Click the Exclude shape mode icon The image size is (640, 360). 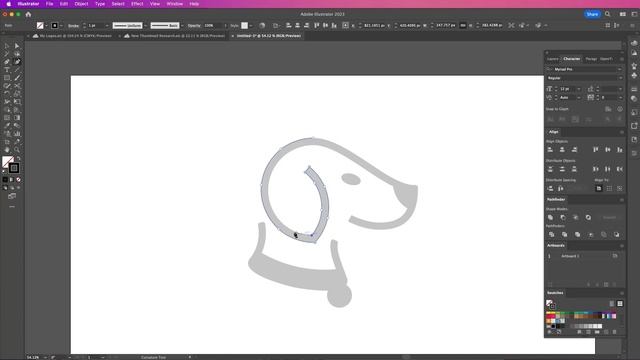coord(588,218)
